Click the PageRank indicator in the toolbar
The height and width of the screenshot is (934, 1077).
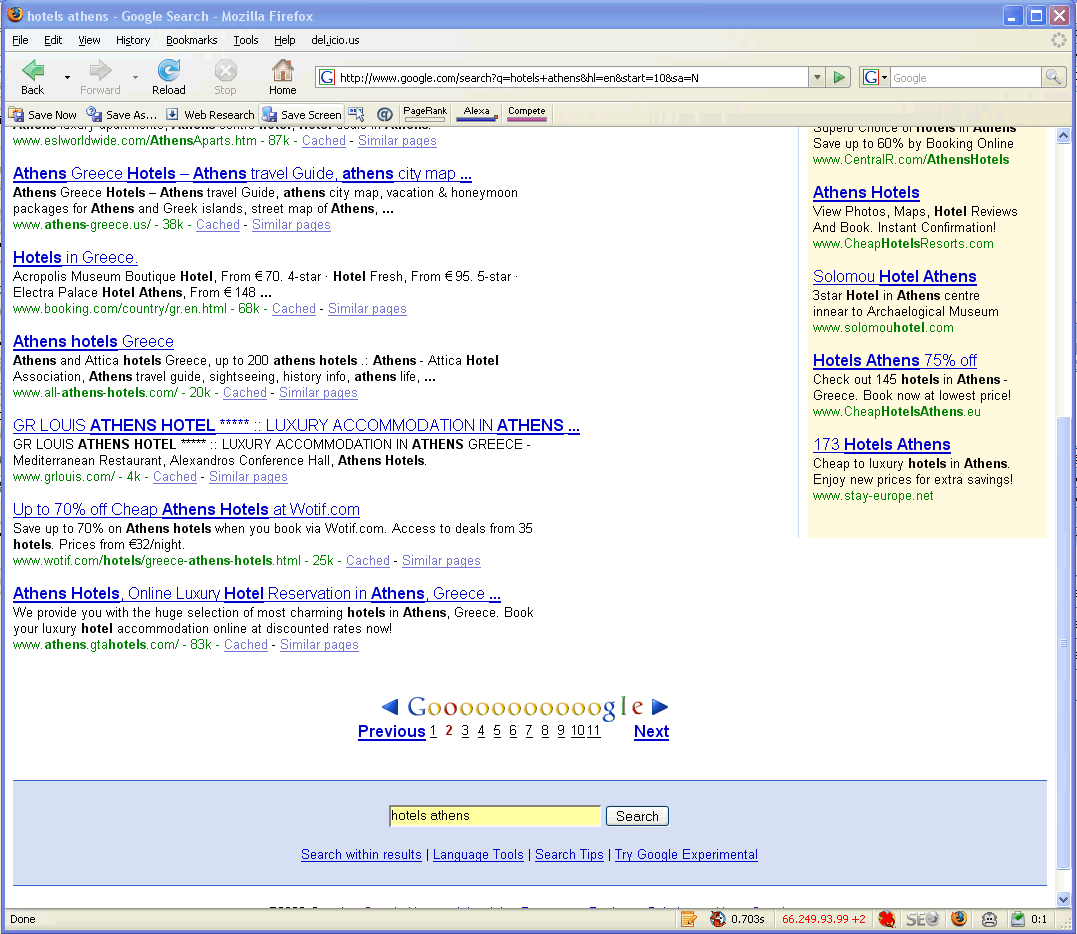click(424, 113)
